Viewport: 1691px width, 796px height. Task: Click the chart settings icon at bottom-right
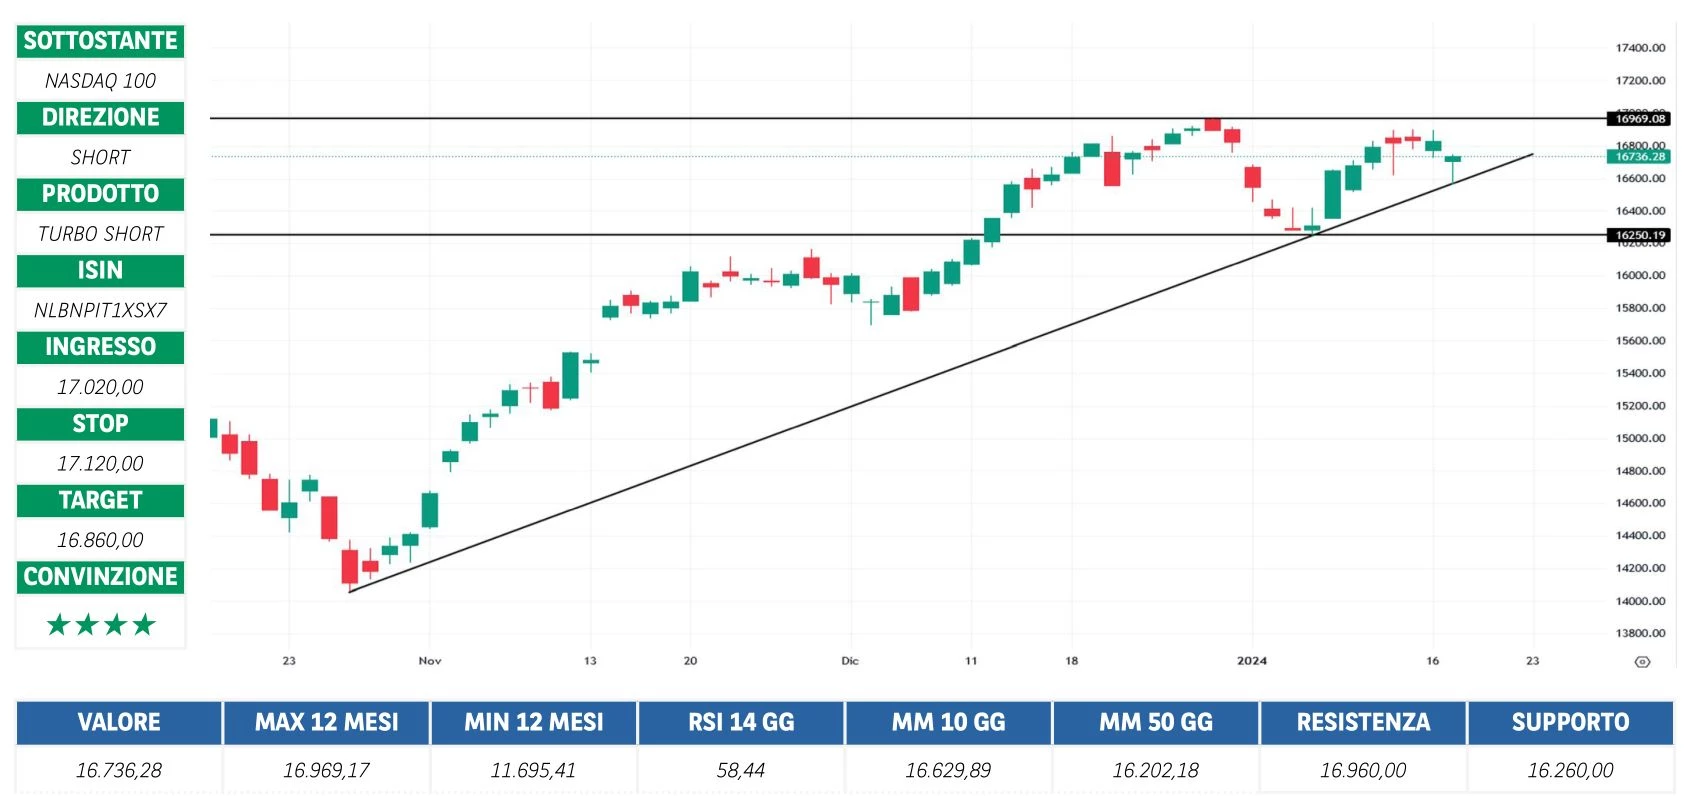(1641, 661)
